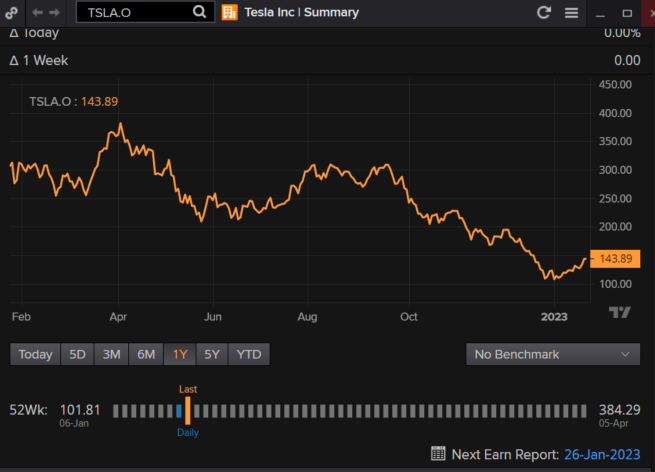Select the 5D time range
The image size is (655, 472).
[77, 354]
